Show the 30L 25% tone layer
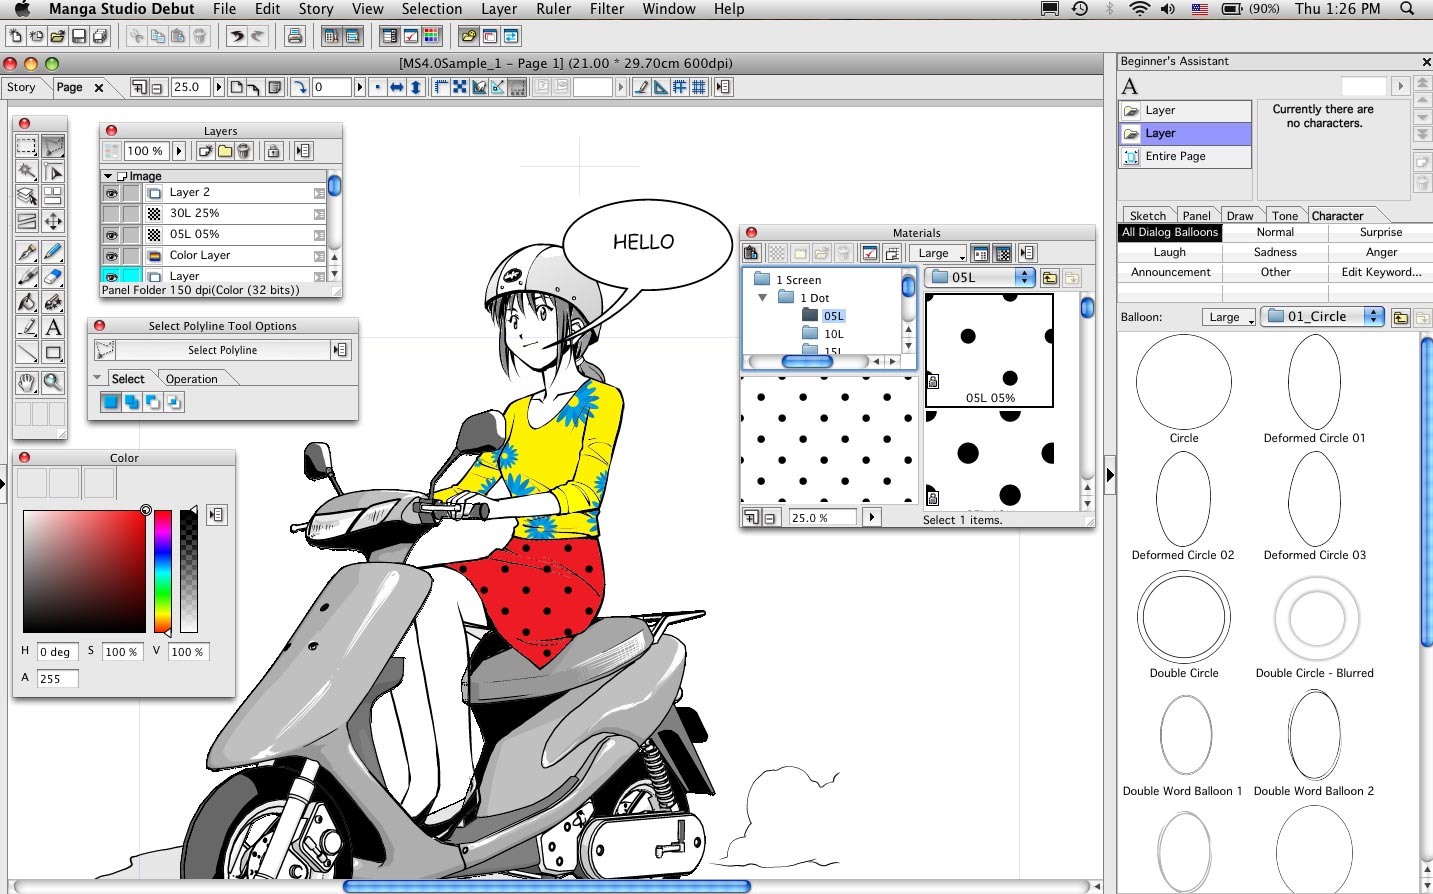Screen dimensions: 1433x894 point(111,214)
